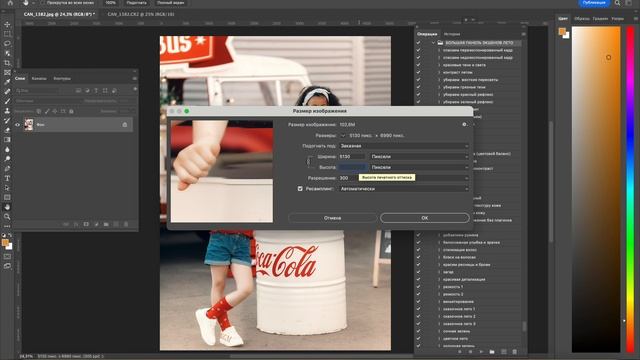Image resolution: width=640 pixels, height=360 pixels.
Task: Toggle the checkmark for загар action
Action: pos(418,272)
